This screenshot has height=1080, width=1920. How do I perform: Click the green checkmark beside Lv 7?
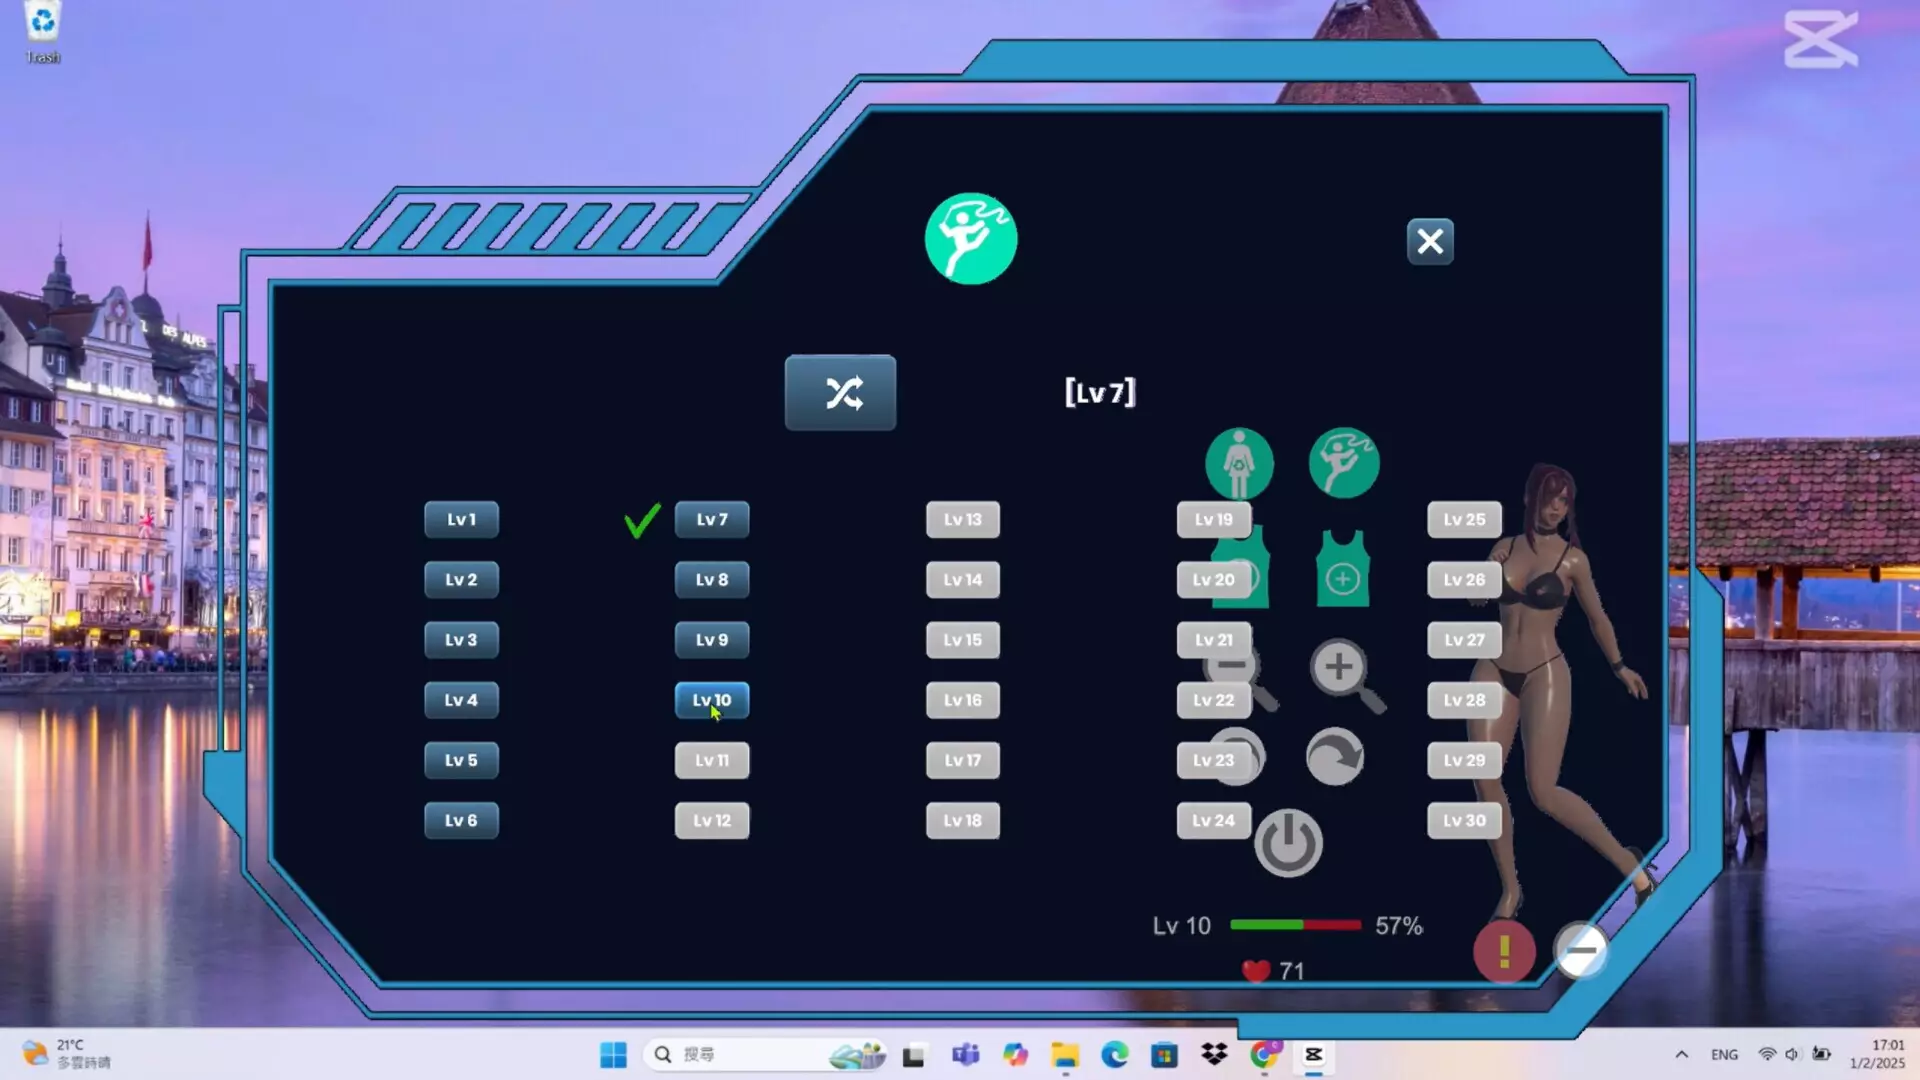[641, 519]
